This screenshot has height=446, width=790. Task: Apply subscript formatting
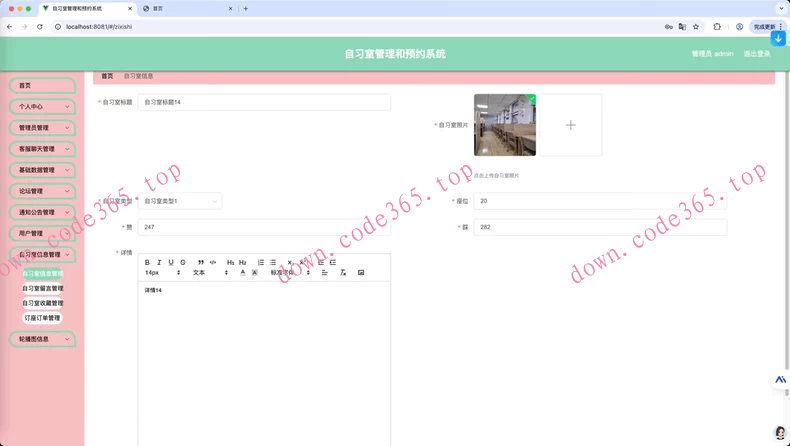pos(290,262)
